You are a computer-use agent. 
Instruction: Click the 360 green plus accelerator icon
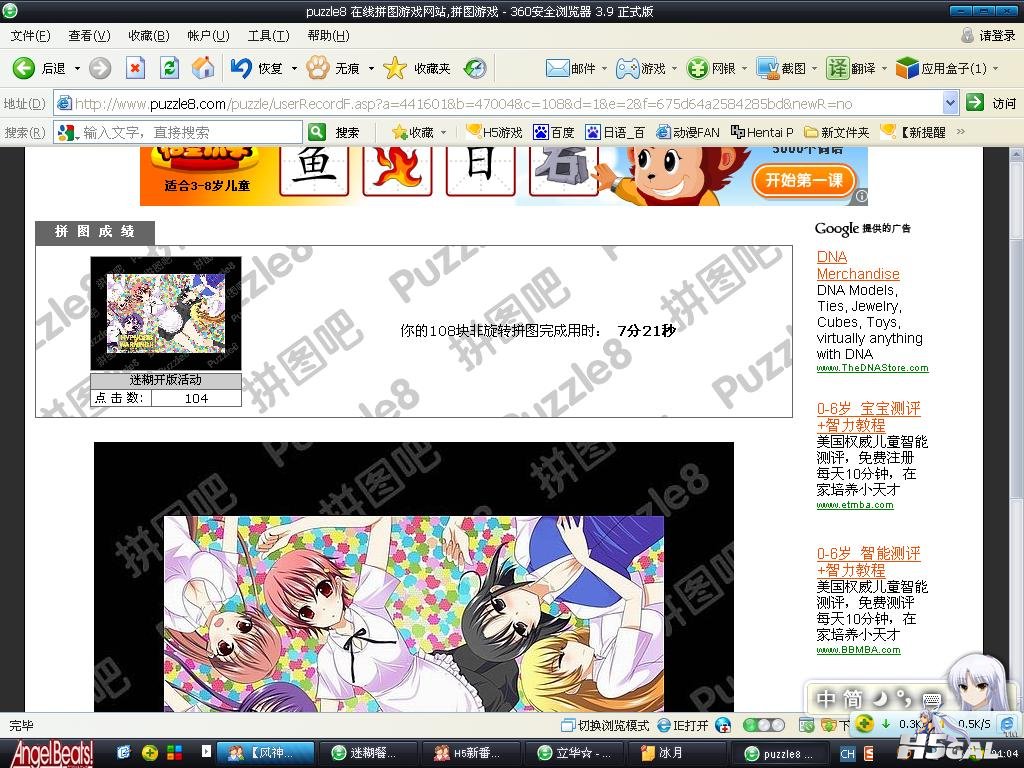pyautogui.click(x=865, y=724)
